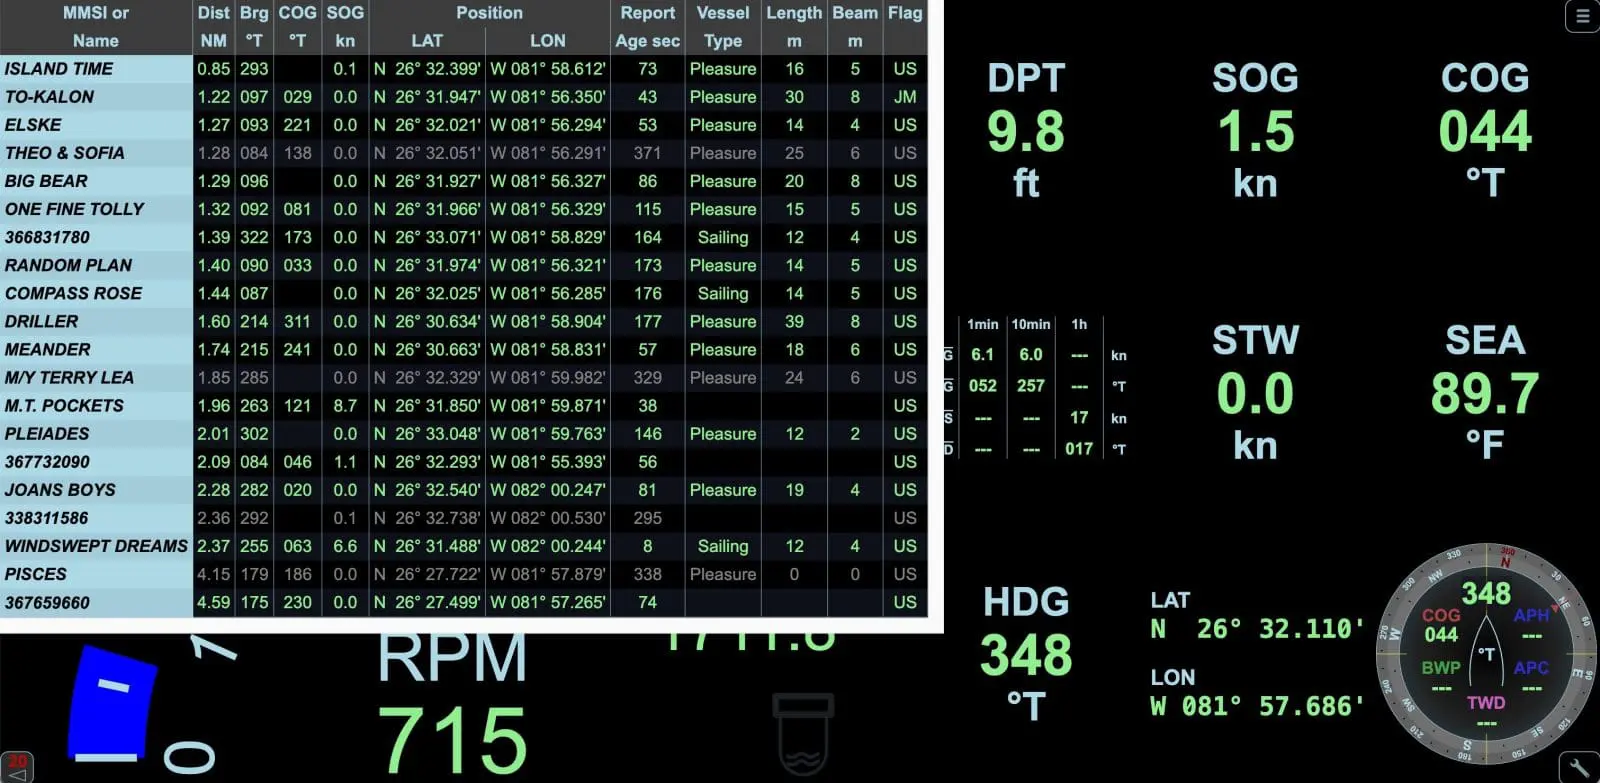Sort AIS table by Dist NM
Viewport: 1600px width, 783px height.
pyautogui.click(x=213, y=27)
